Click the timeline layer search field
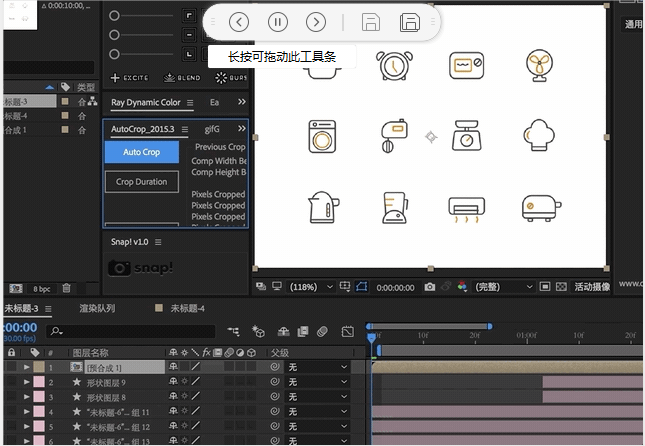Viewport: 645px width, 446px height. [x=130, y=330]
